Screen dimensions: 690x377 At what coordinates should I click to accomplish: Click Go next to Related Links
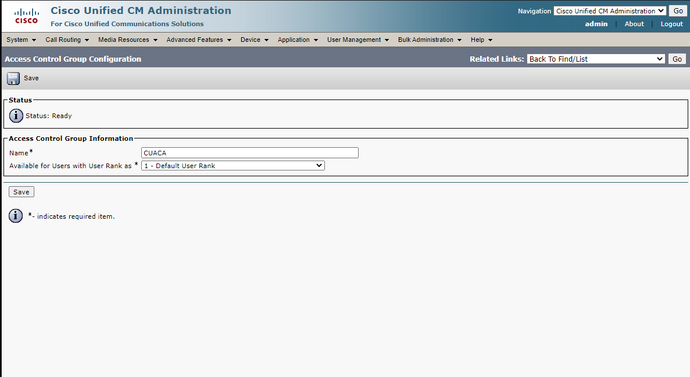point(677,59)
